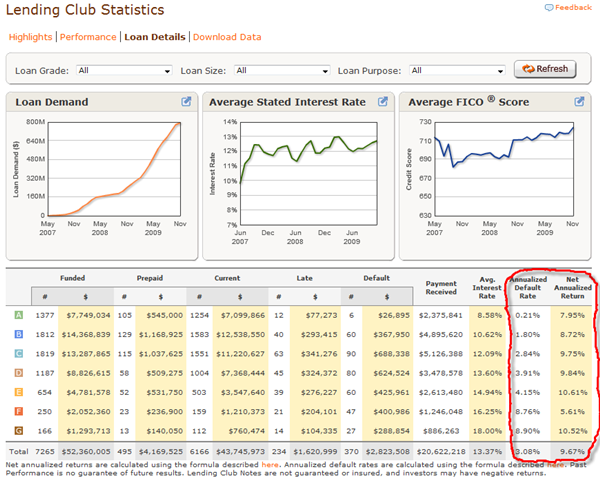Click the $276,227 late amount
The width and height of the screenshot is (600, 478).
click(x=319, y=392)
